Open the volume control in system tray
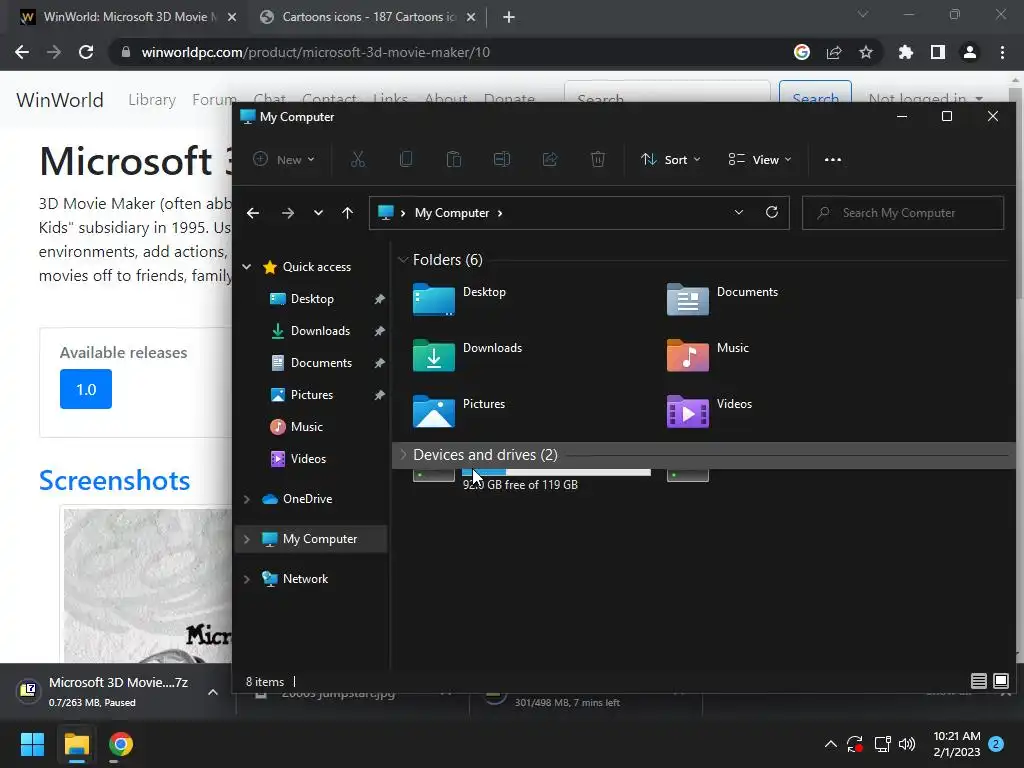1024x768 pixels. tap(907, 744)
